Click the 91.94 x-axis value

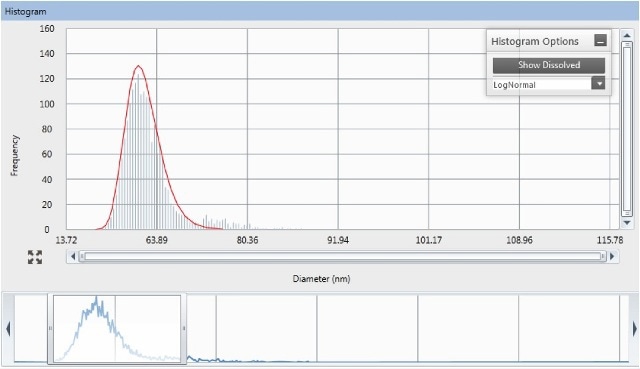point(338,240)
